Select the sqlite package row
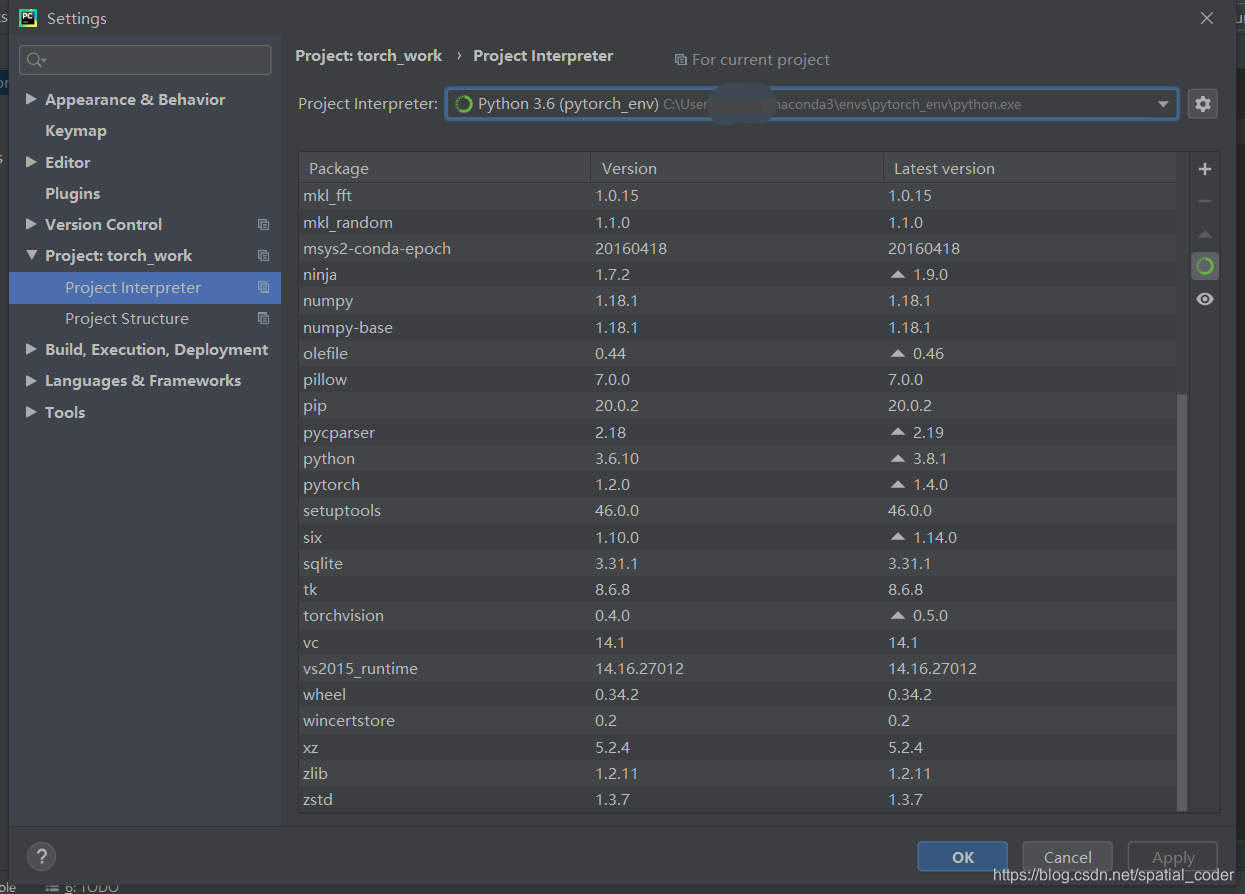This screenshot has width=1245, height=894. tap(738, 564)
